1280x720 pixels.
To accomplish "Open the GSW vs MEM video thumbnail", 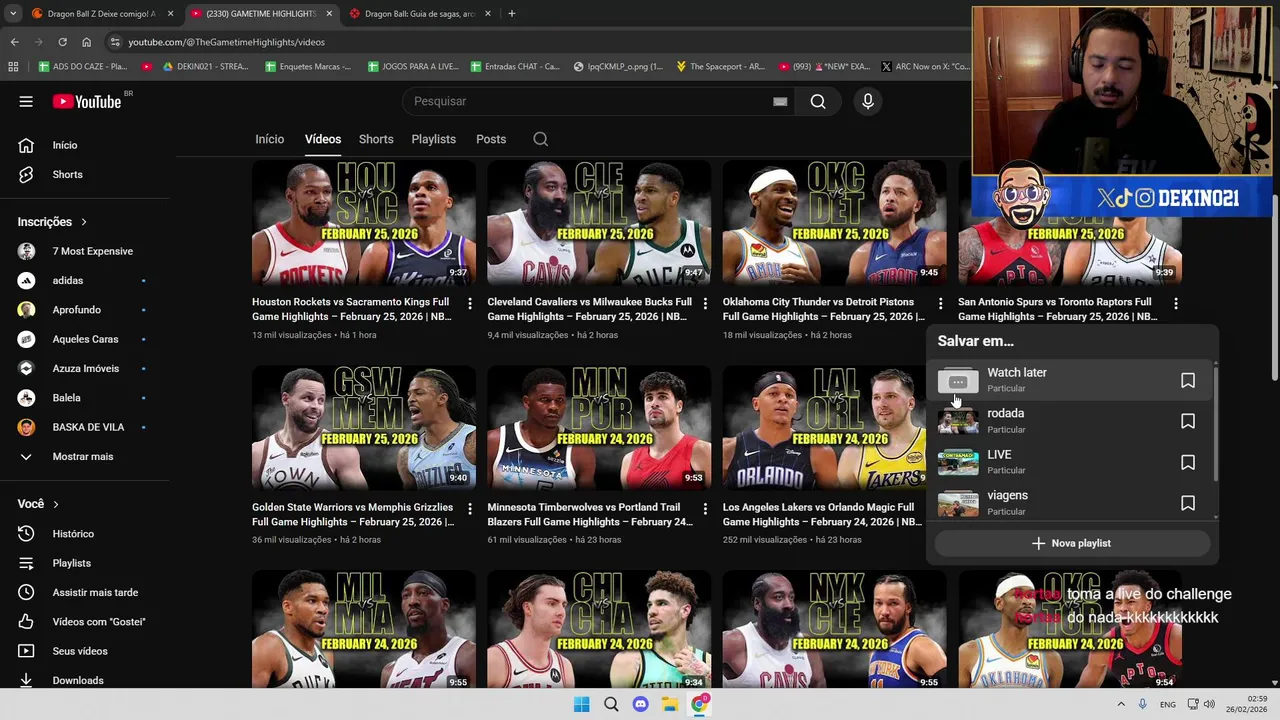I will click(x=364, y=428).
